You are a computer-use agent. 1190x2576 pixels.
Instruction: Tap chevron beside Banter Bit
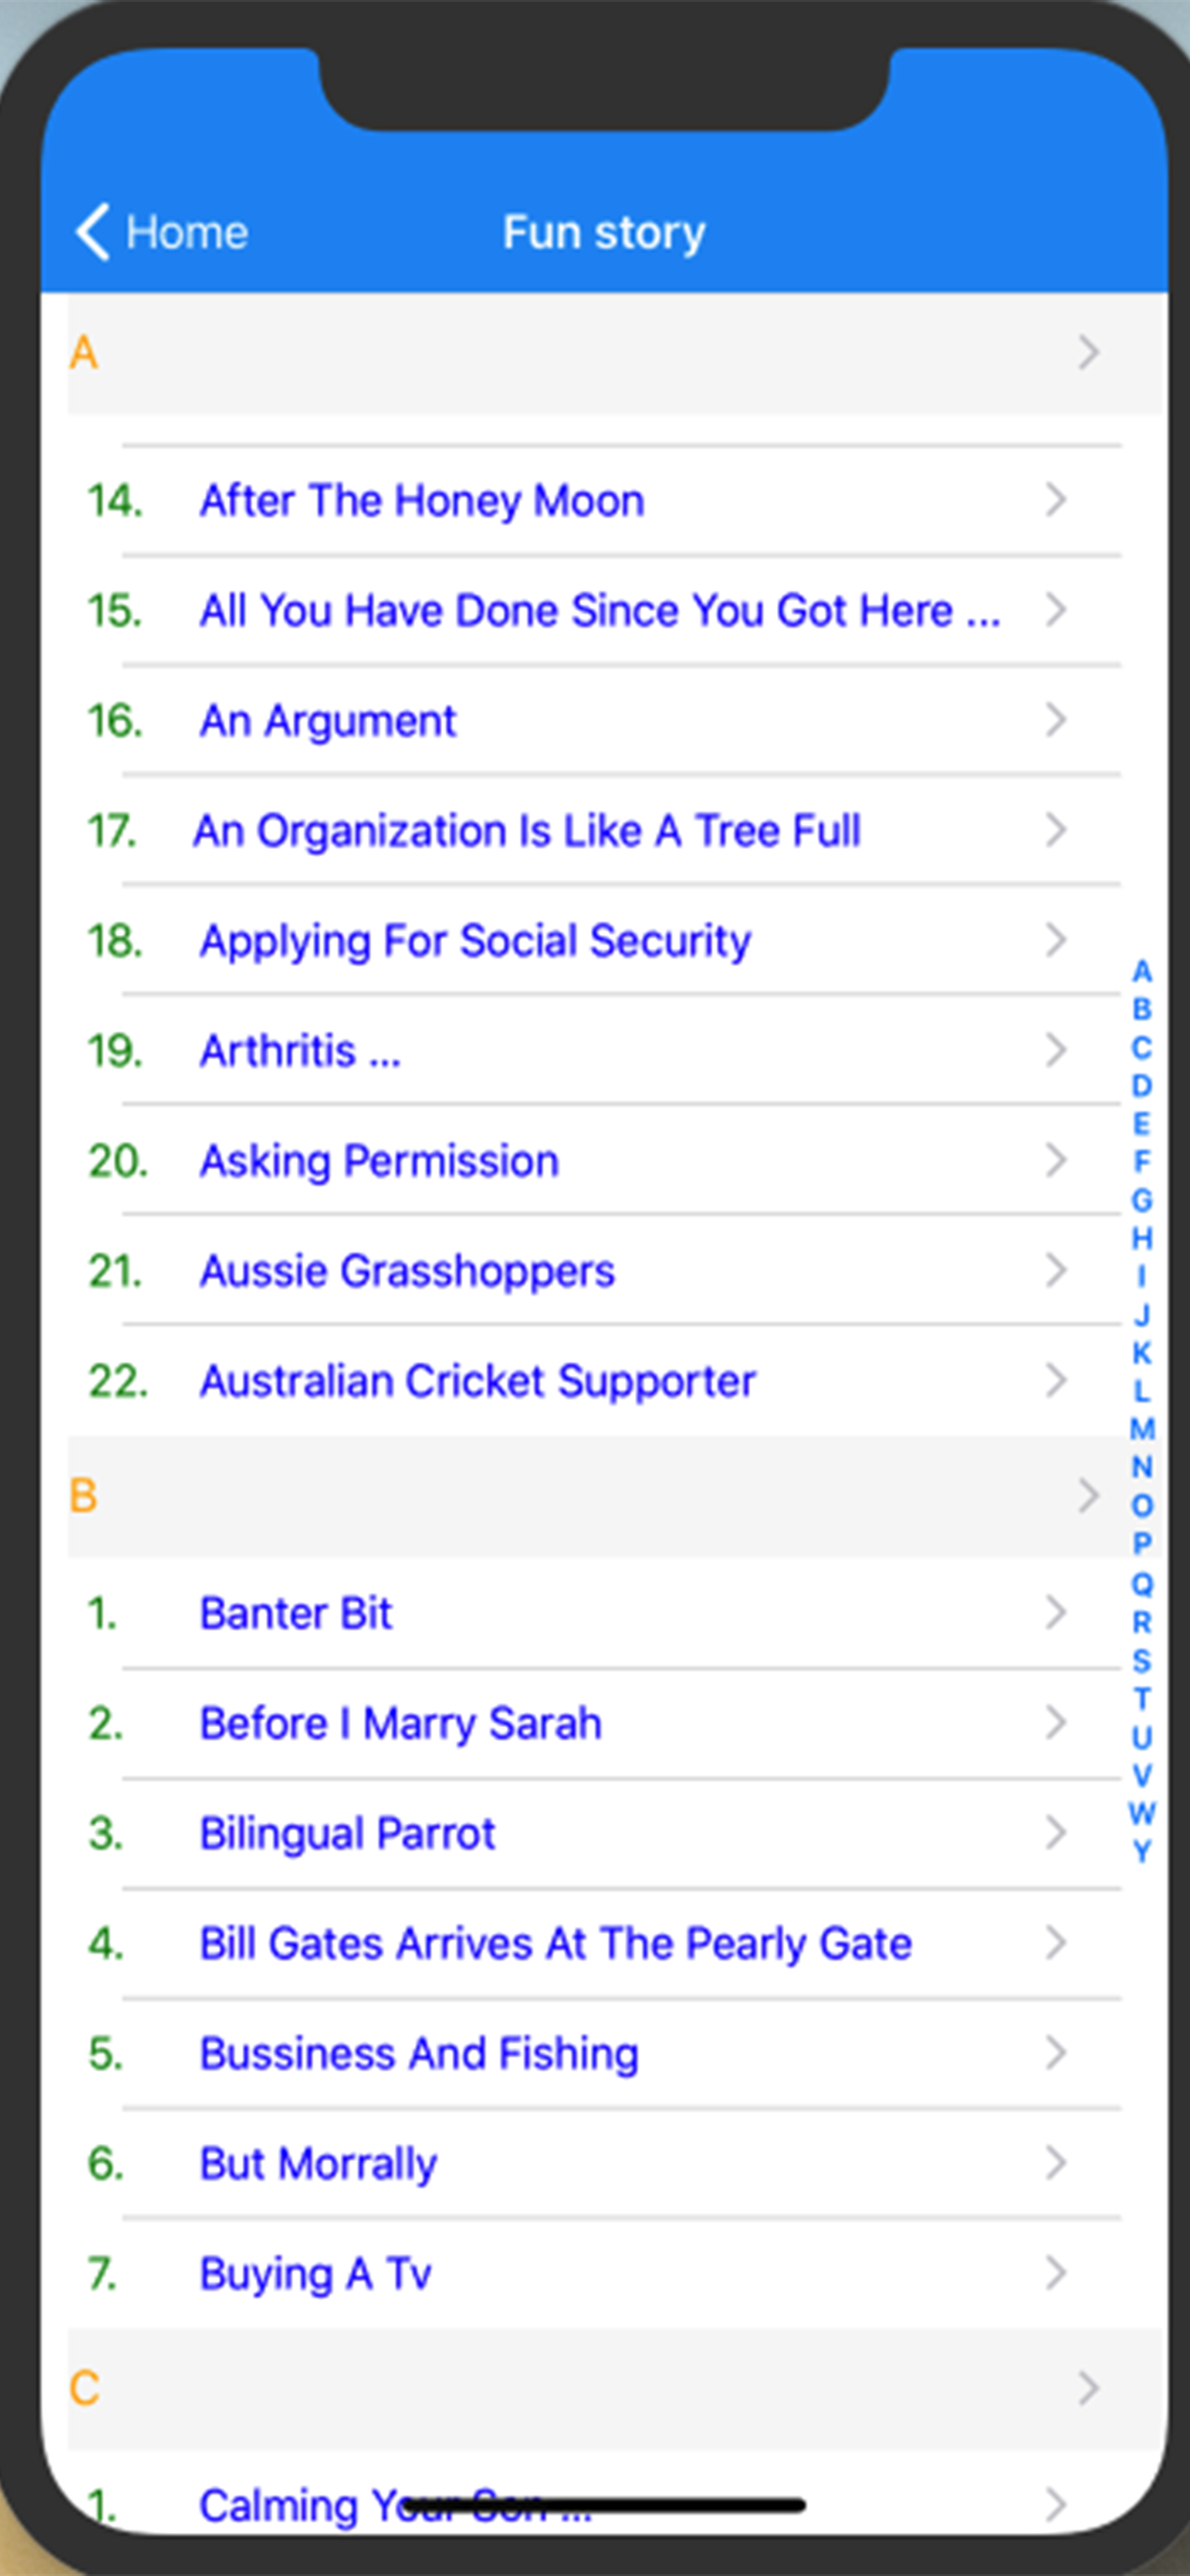pyautogui.click(x=1055, y=1612)
